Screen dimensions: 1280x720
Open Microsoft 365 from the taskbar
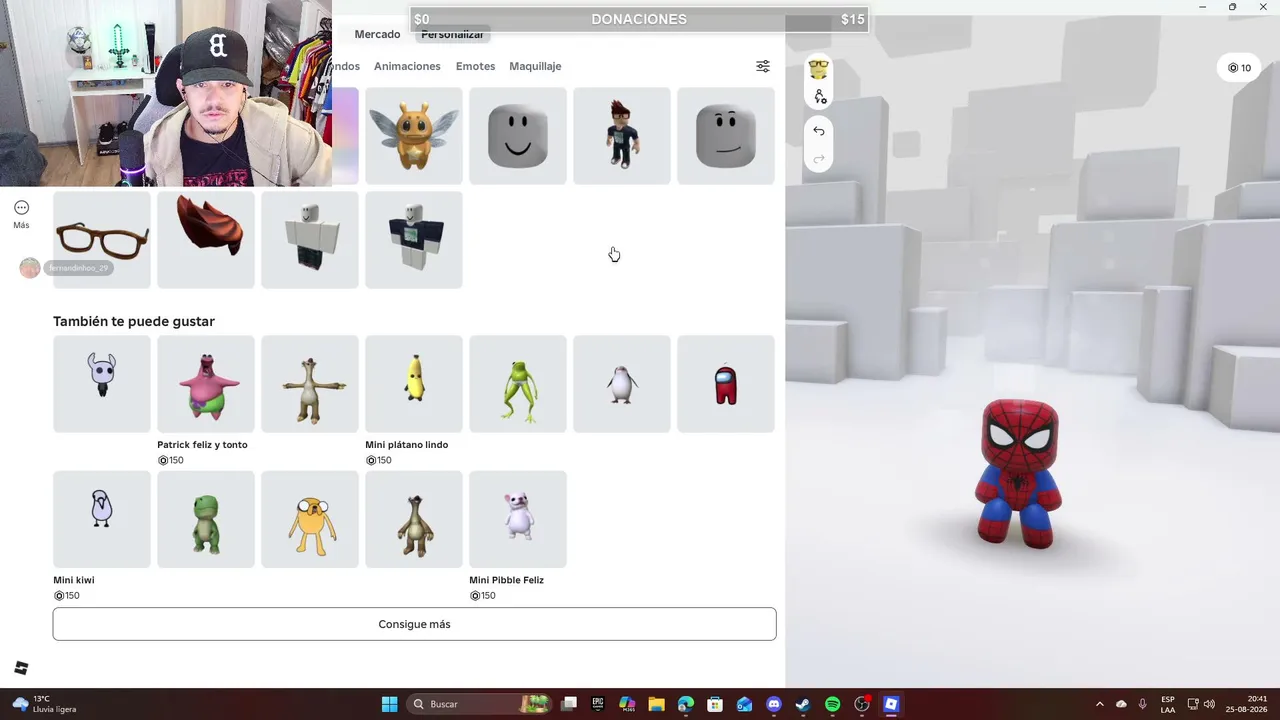coord(627,704)
